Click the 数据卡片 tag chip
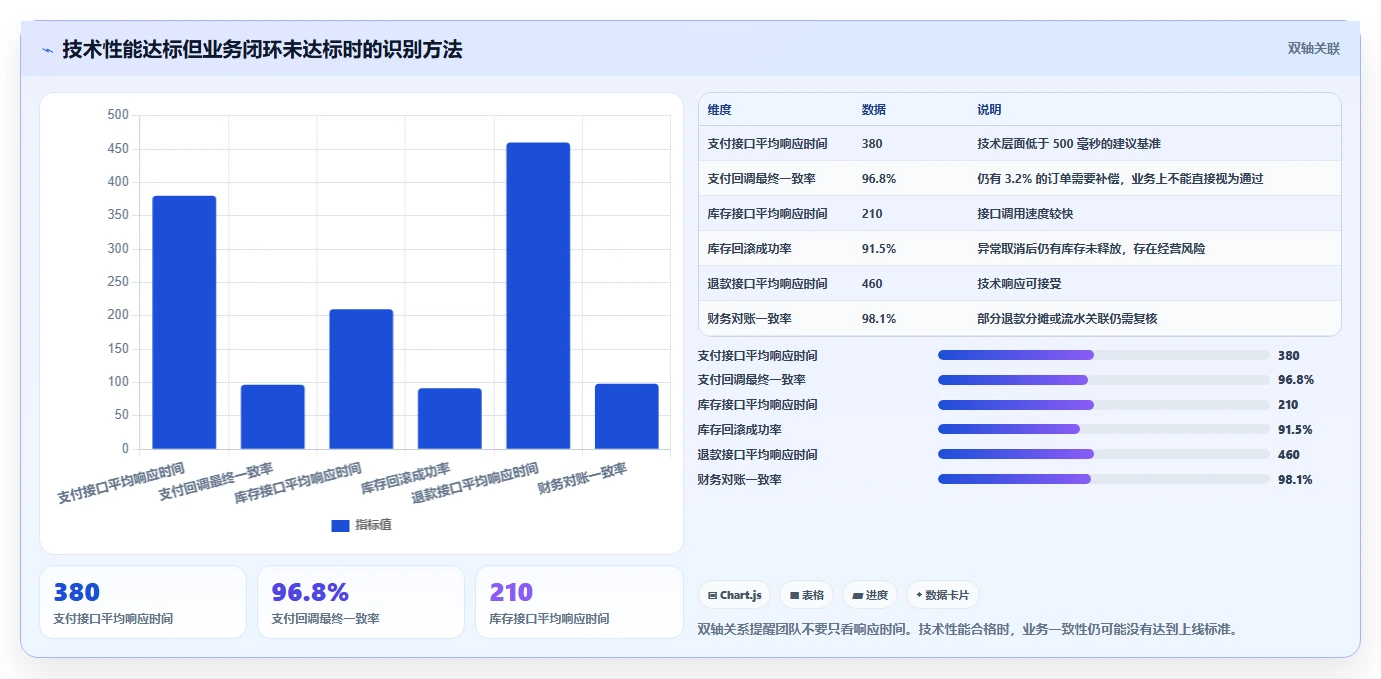The image size is (1381, 679). (942, 595)
